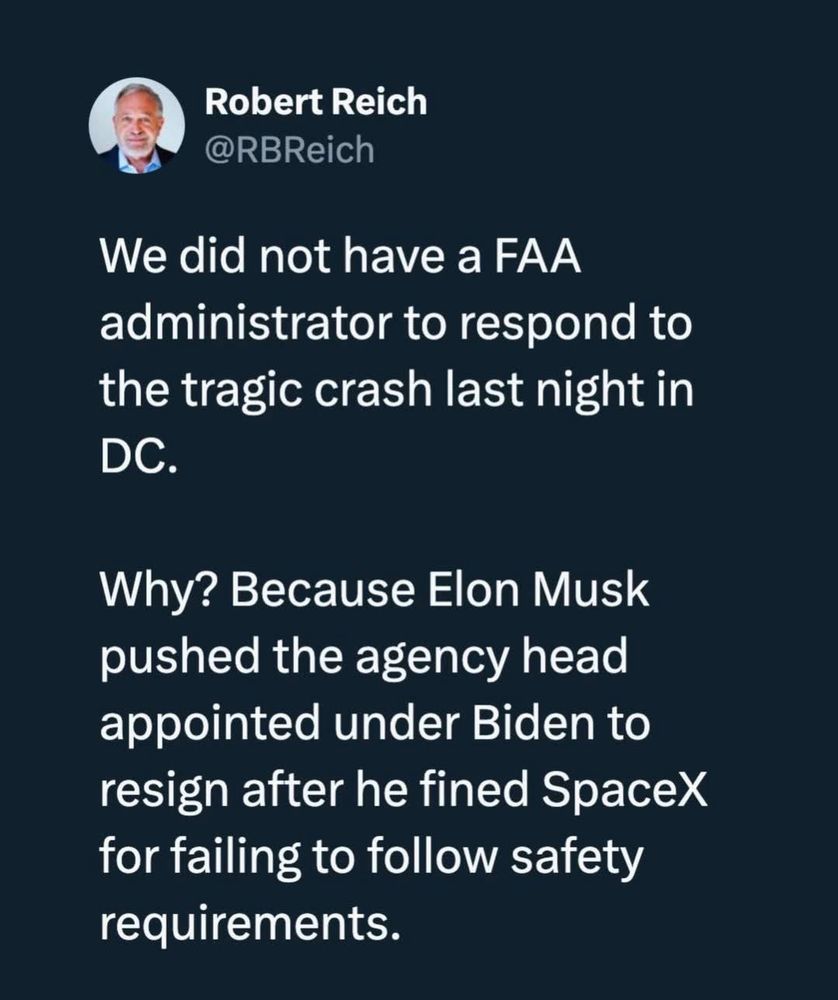Select the word safety in the tweet

point(576,858)
